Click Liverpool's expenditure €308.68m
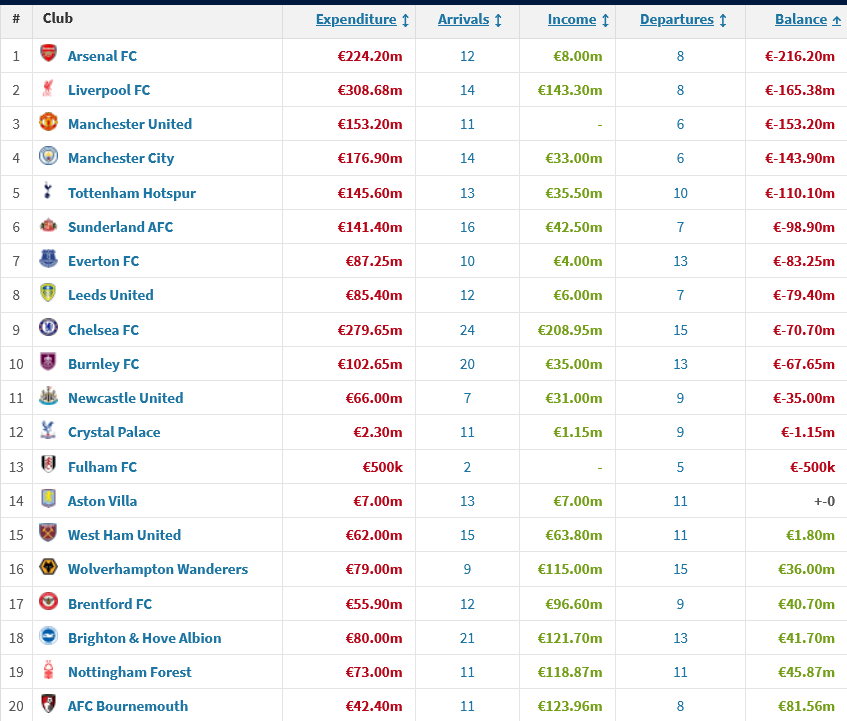This screenshot has height=721, width=847. [x=370, y=90]
